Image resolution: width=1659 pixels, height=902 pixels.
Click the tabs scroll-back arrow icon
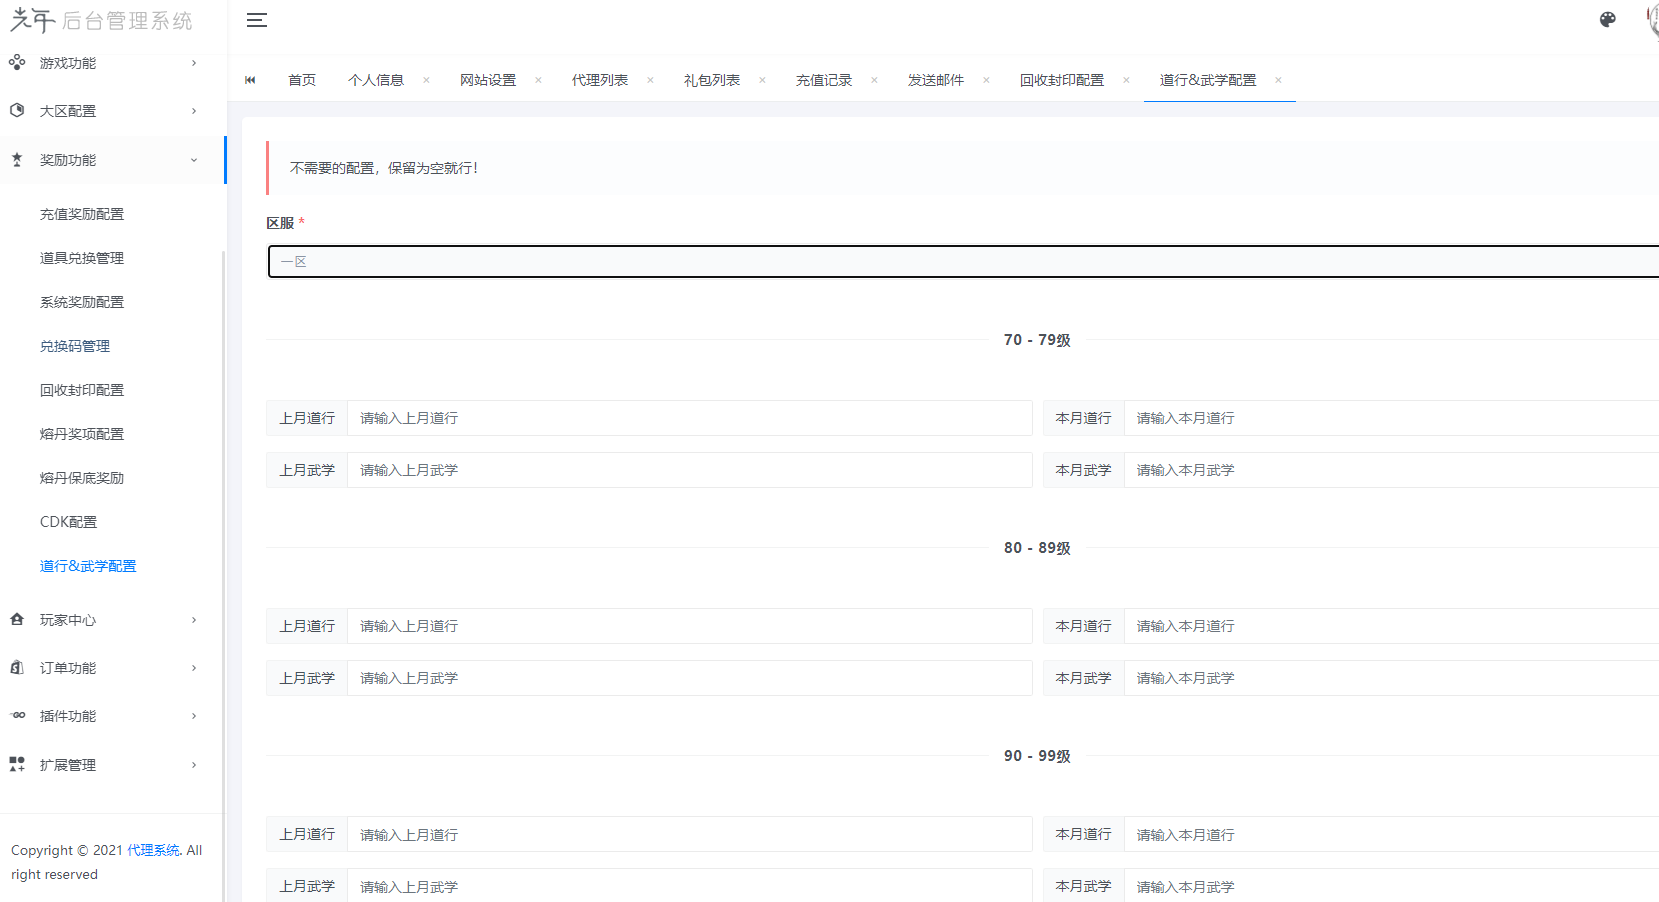point(250,80)
